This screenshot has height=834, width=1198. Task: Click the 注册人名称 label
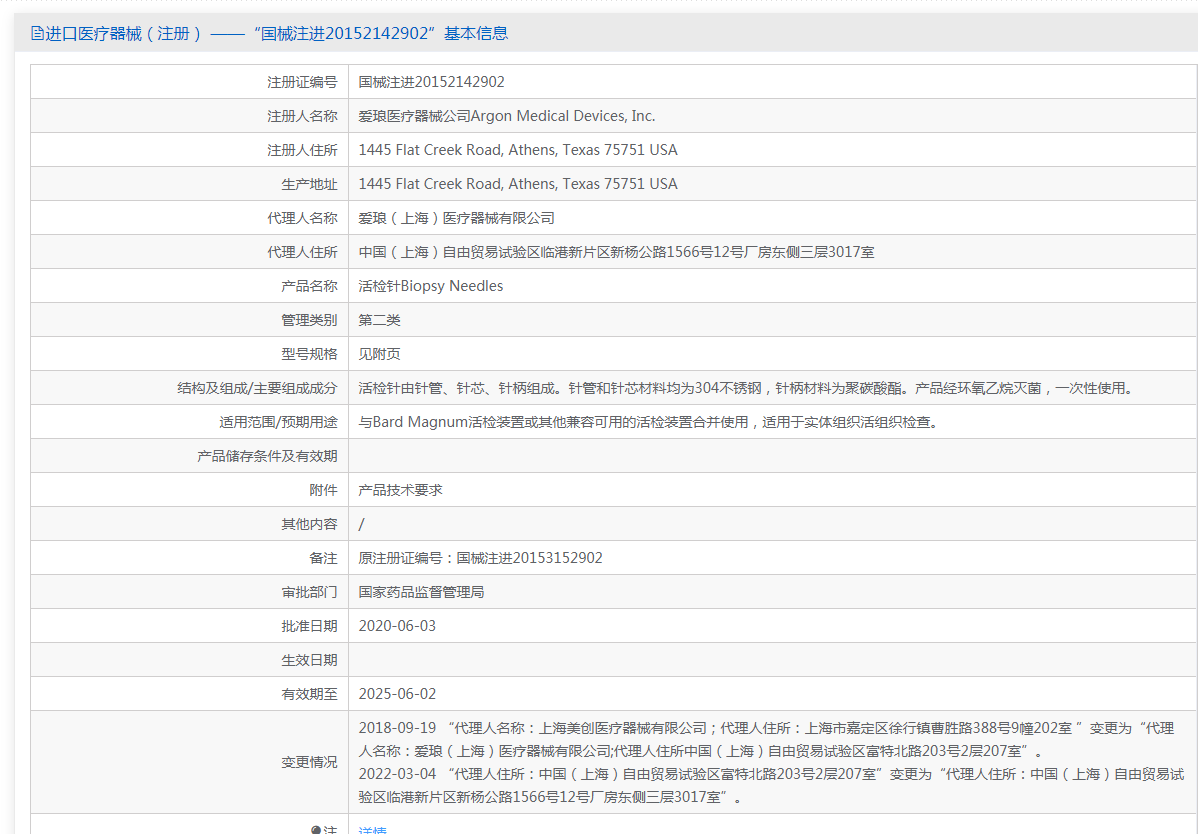click(x=302, y=116)
